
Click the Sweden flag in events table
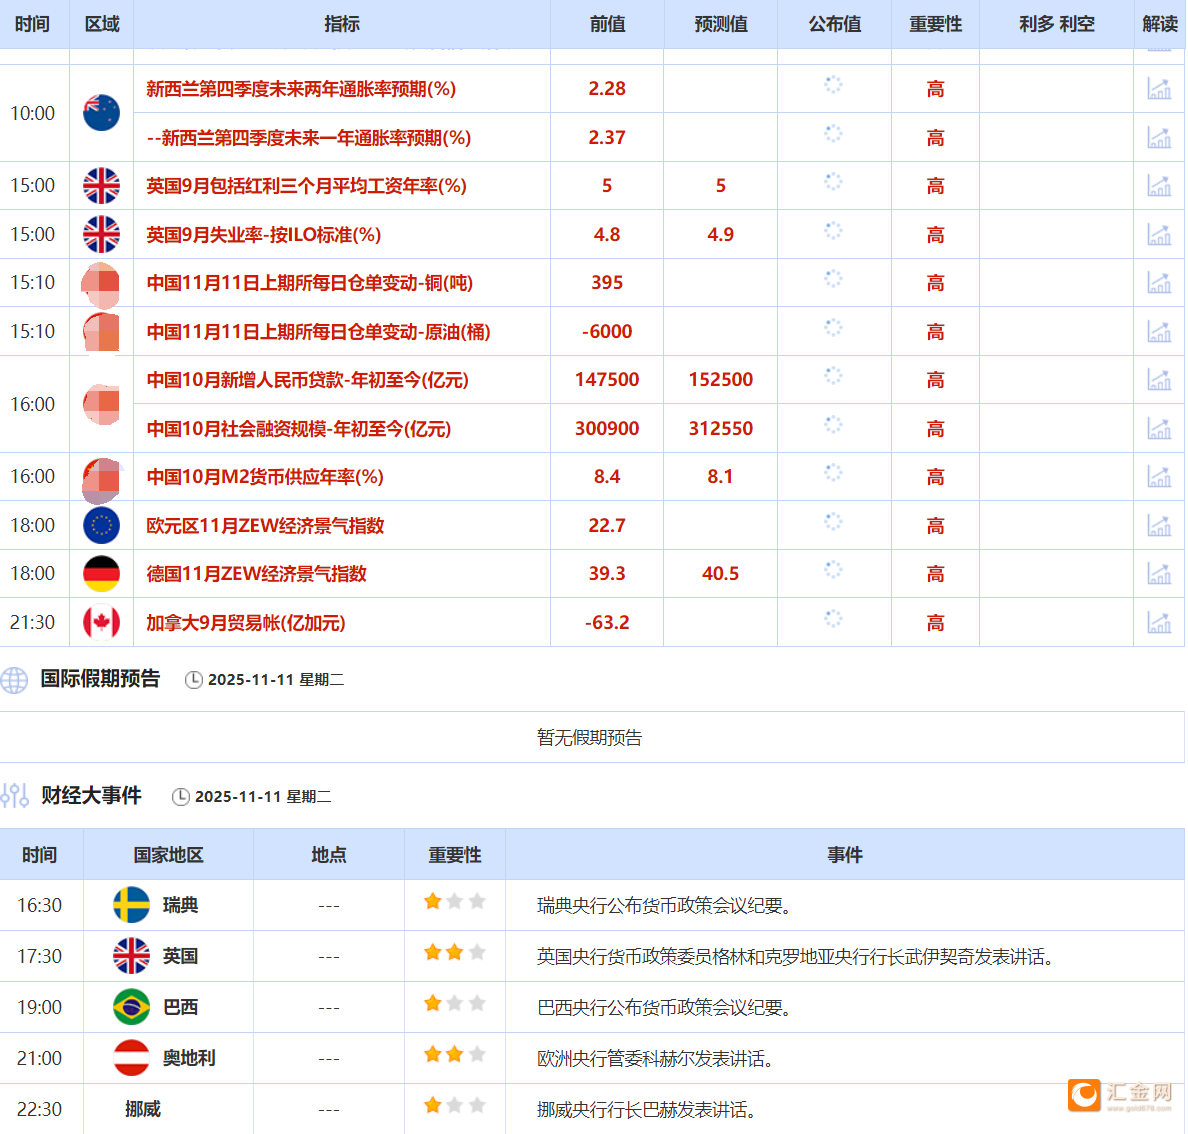click(129, 904)
